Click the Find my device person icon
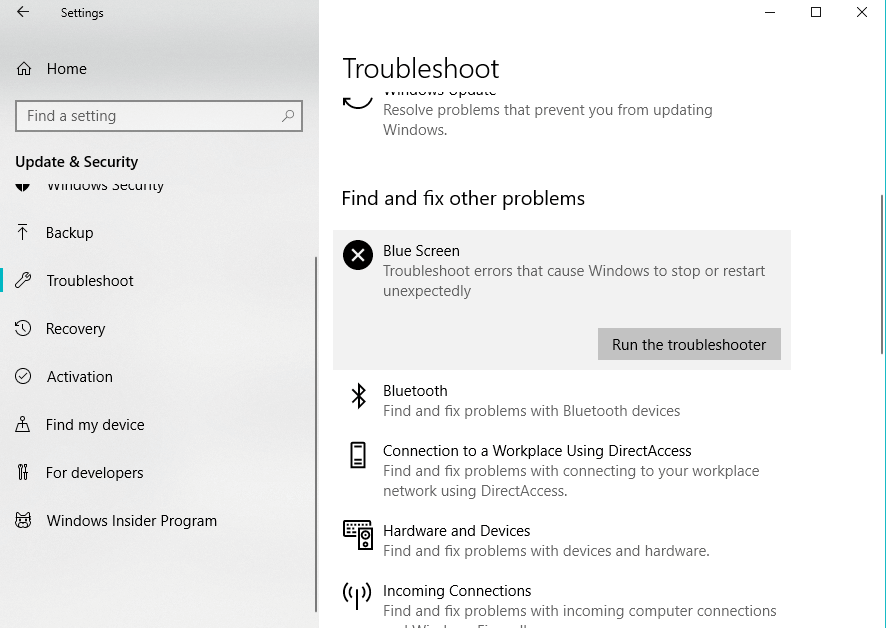886x628 pixels. click(23, 425)
